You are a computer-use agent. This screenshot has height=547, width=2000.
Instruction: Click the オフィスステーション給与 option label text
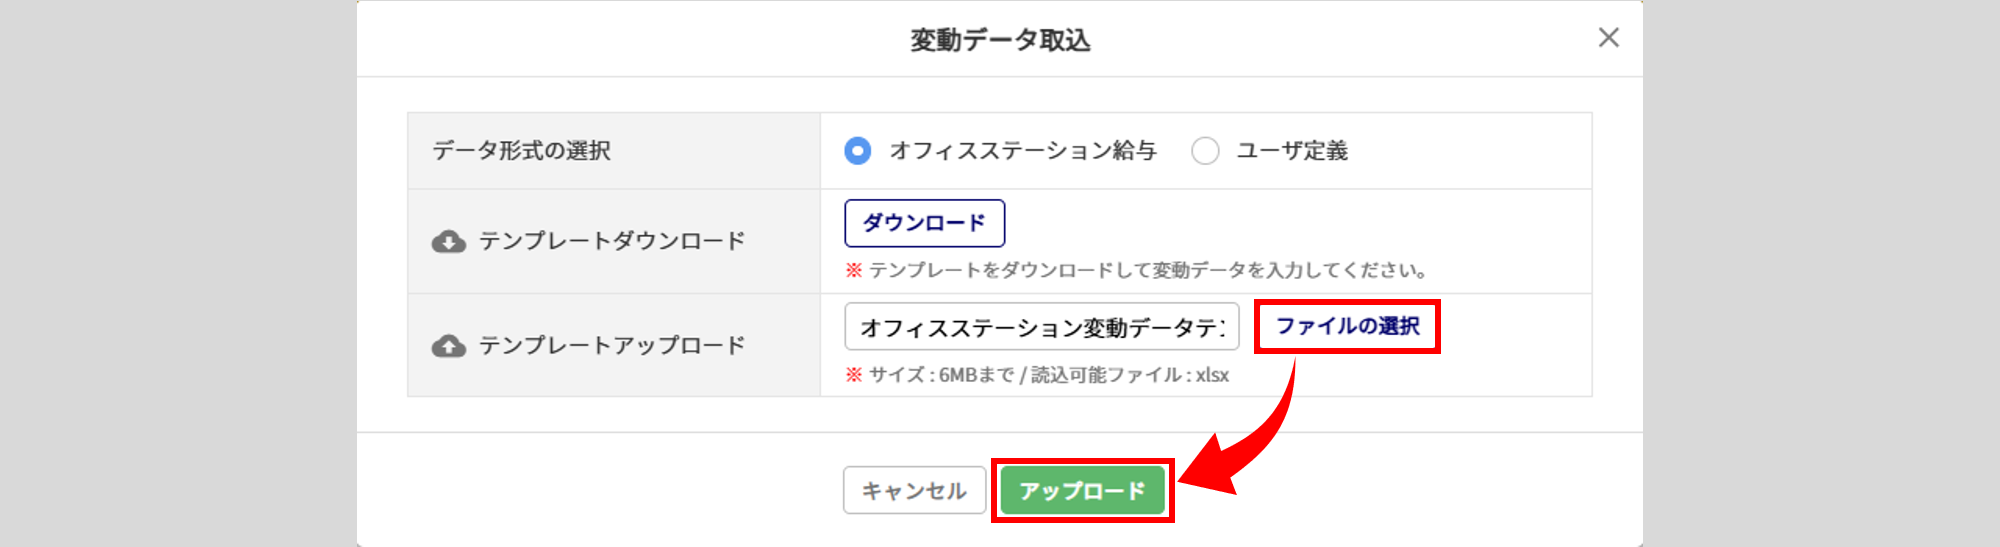[x=1023, y=151]
